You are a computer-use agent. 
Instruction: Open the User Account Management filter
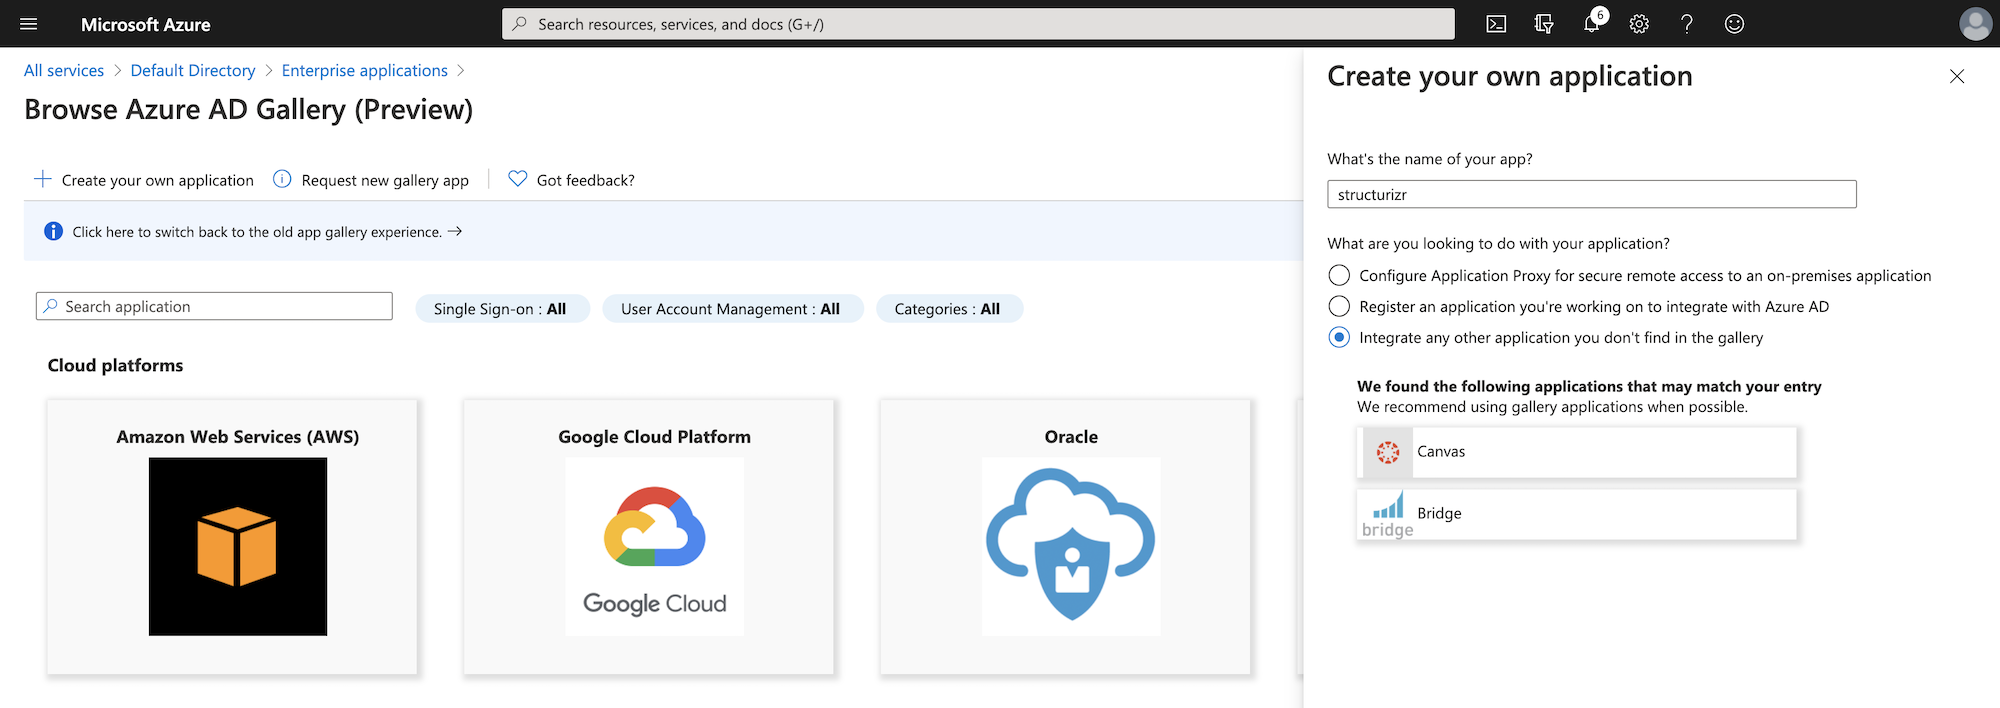[733, 309]
